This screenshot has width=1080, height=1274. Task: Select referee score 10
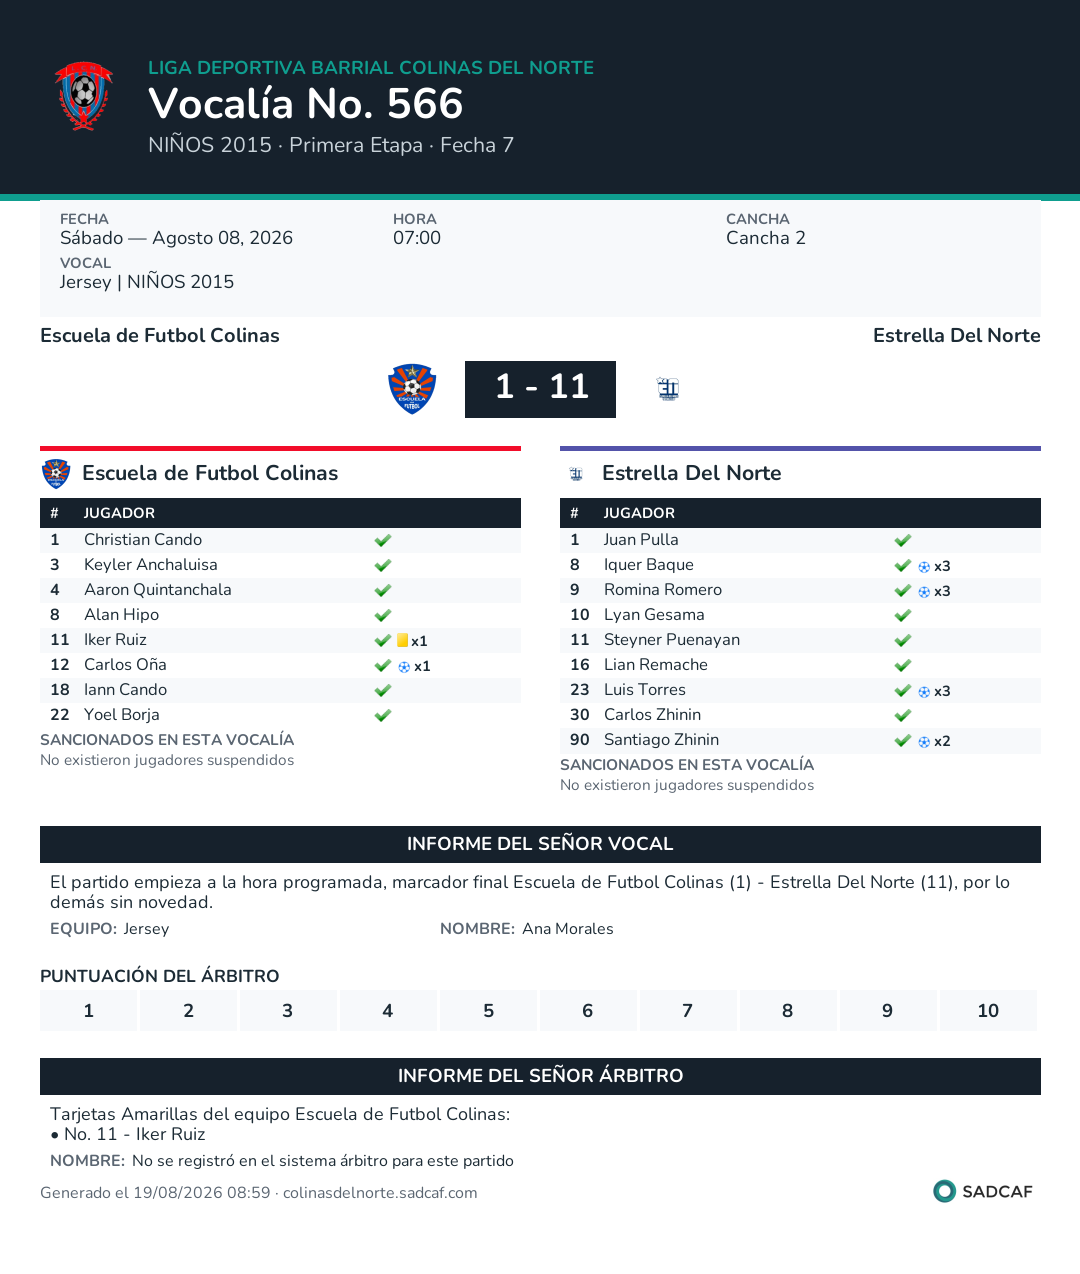(988, 1010)
